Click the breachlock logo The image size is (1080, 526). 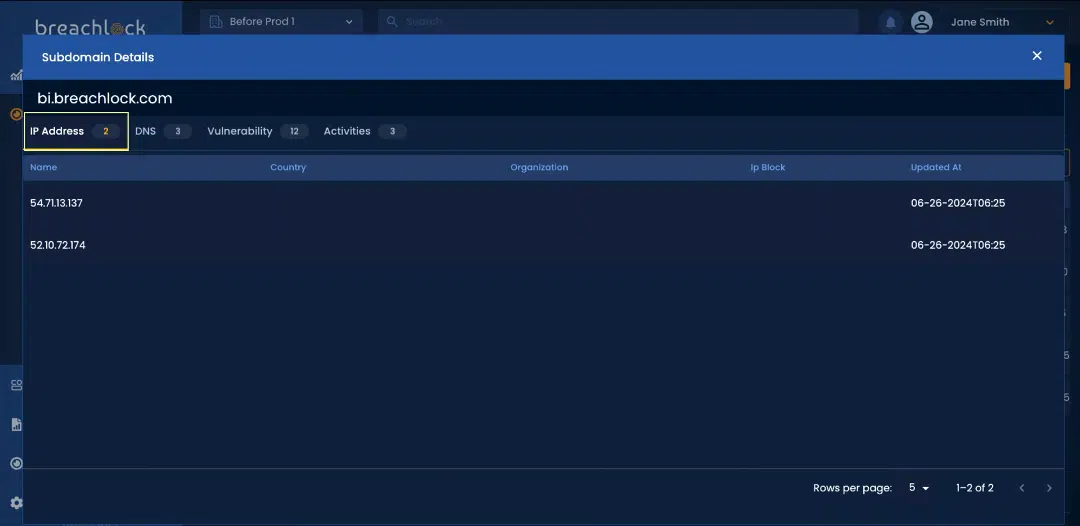pyautogui.click(x=90, y=26)
